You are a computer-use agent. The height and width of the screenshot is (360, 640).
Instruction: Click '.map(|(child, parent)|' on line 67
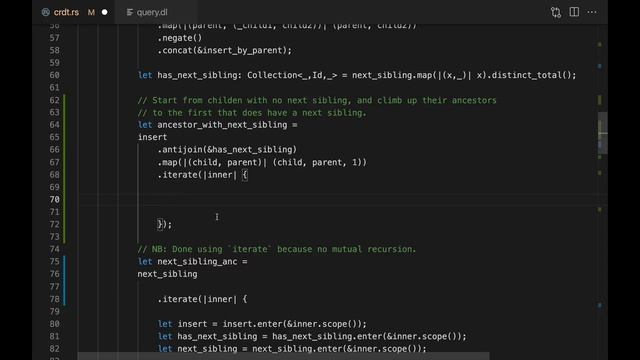coord(212,162)
